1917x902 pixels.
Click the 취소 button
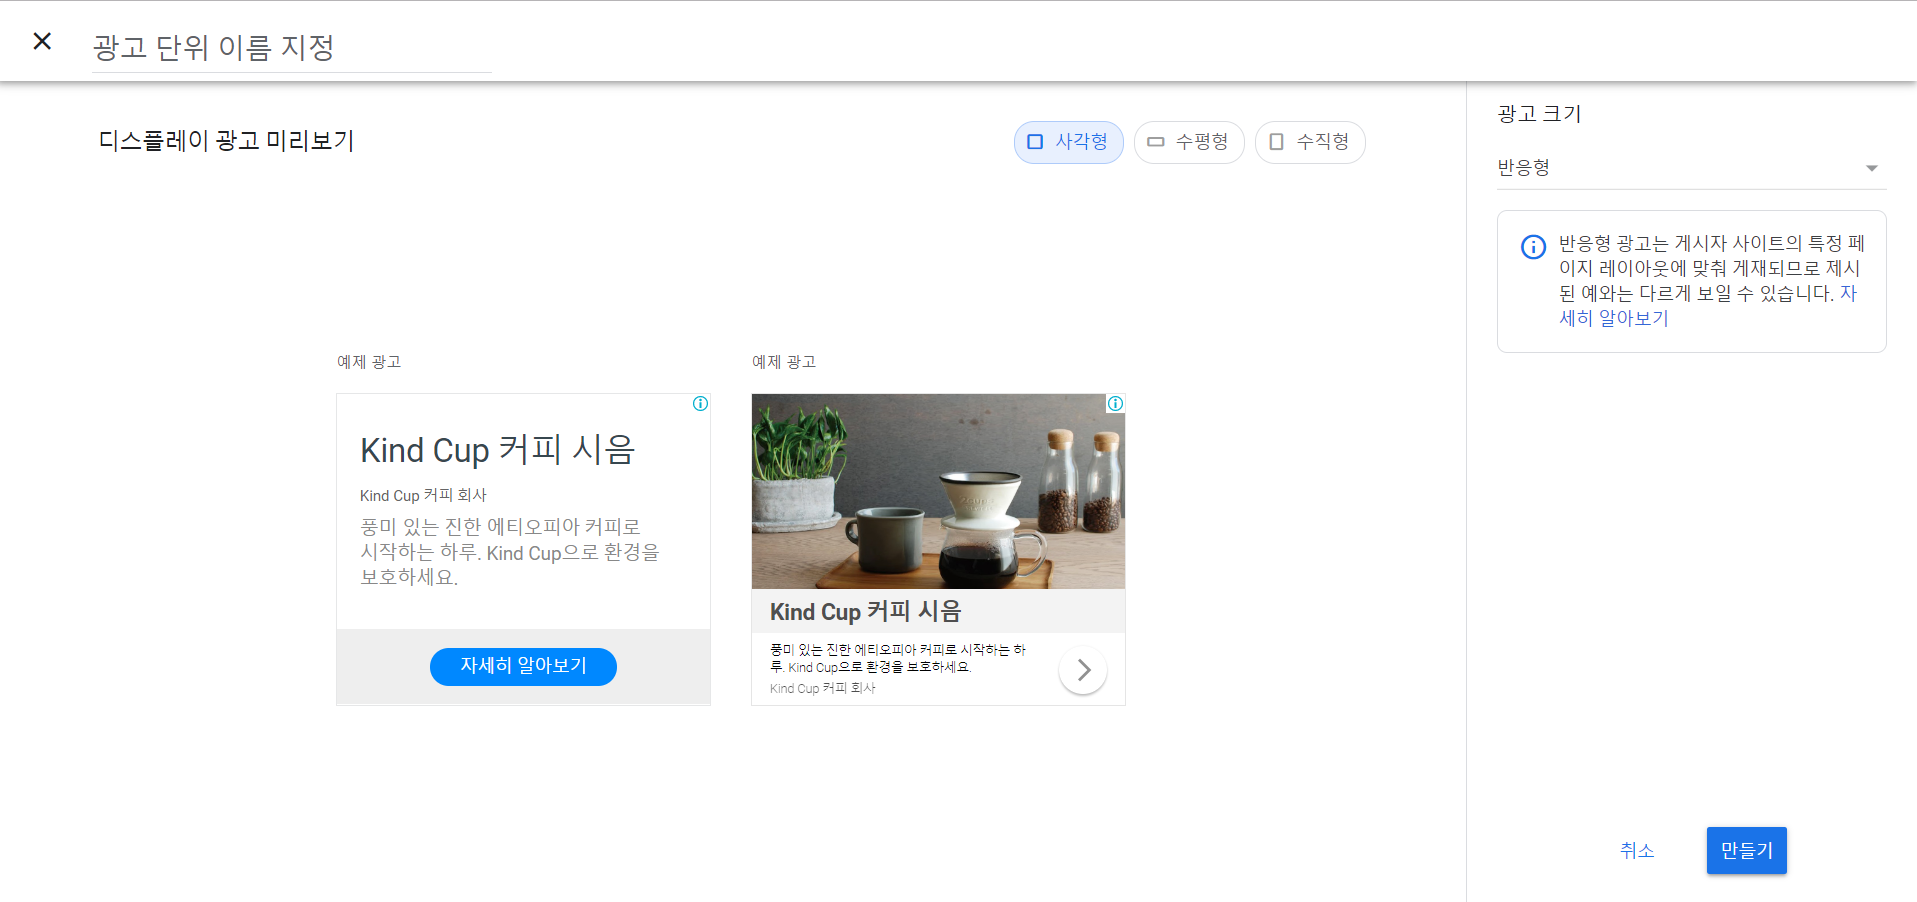pos(1637,851)
